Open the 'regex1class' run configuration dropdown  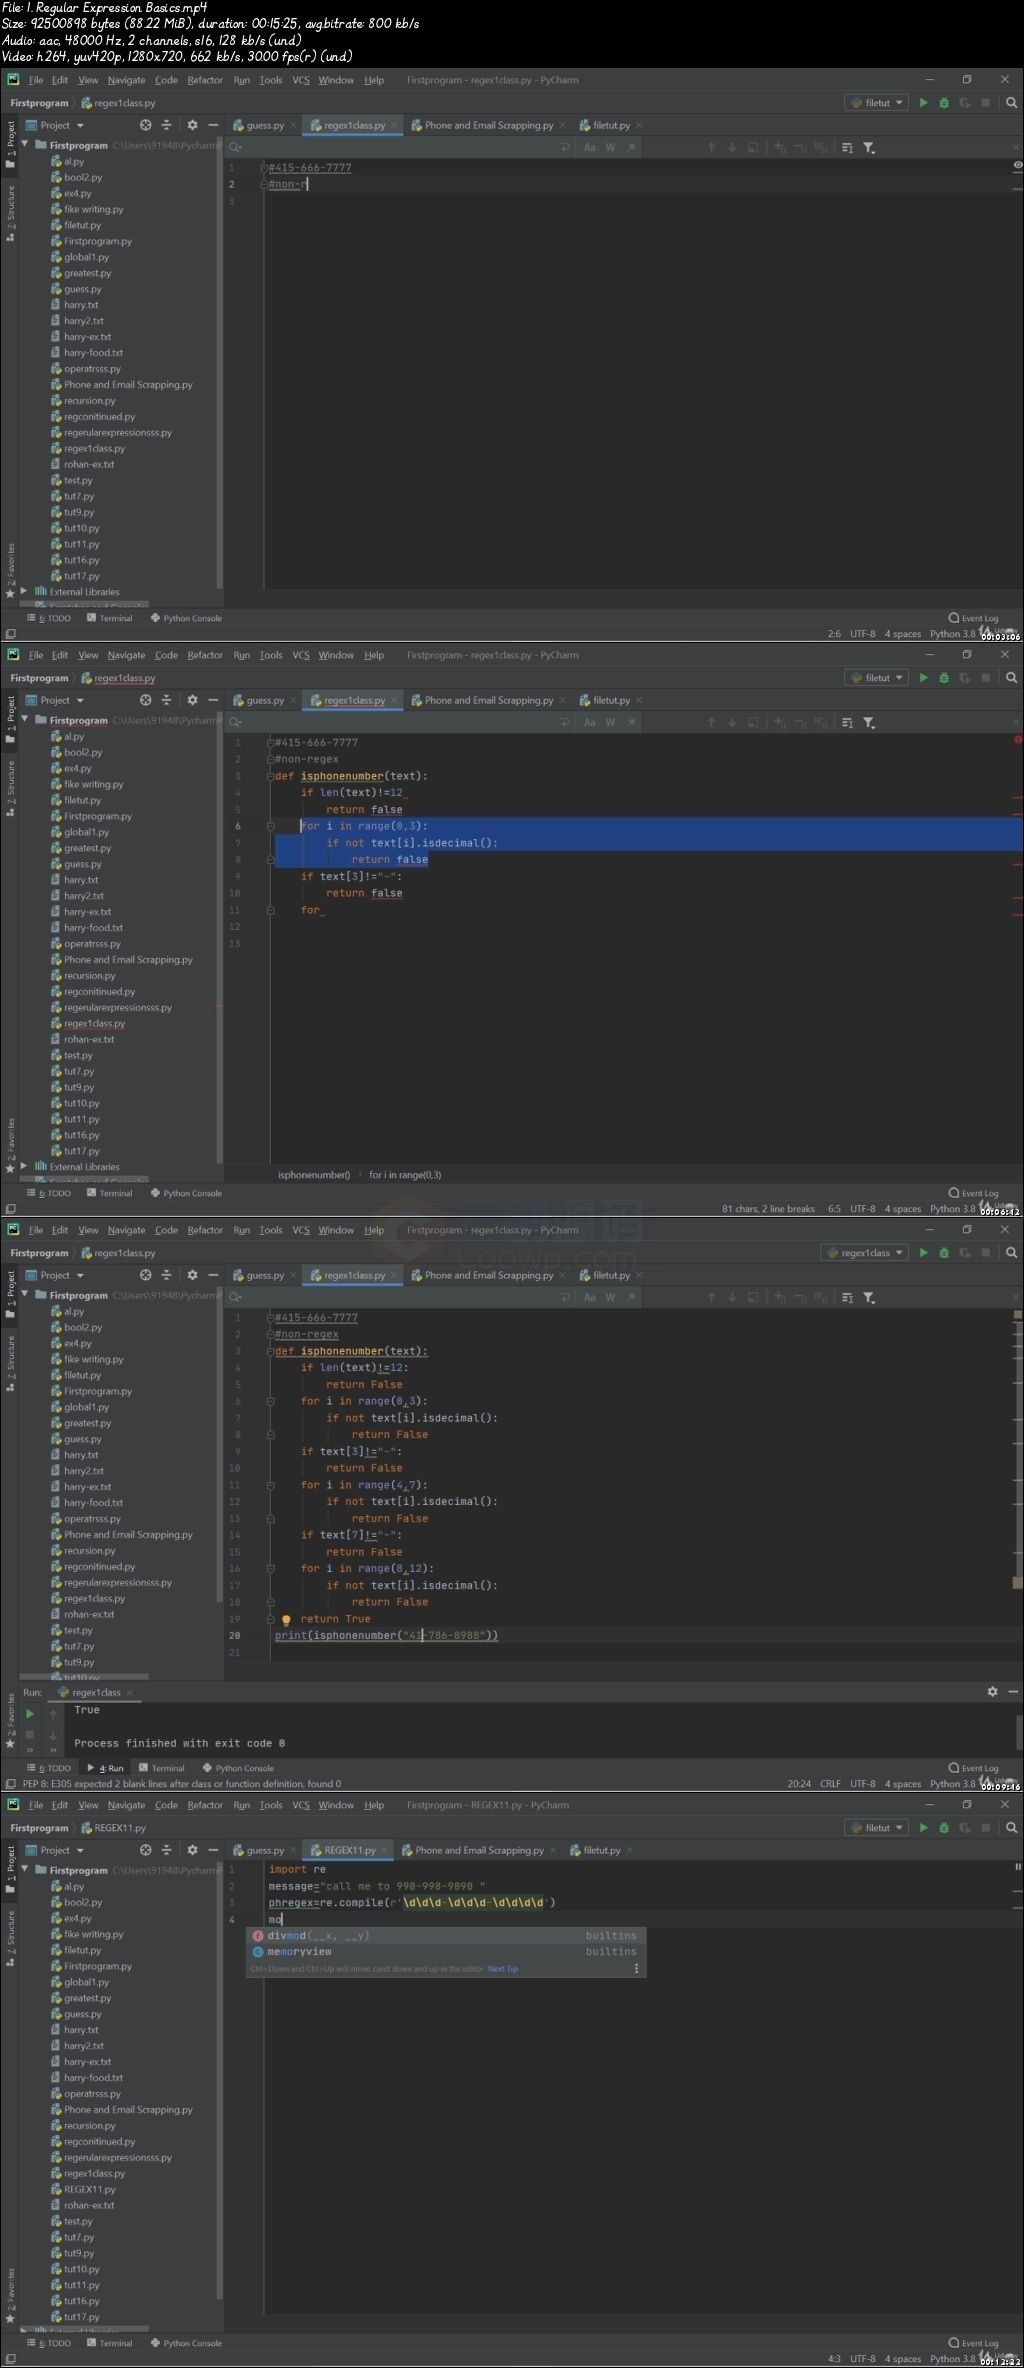(865, 1253)
